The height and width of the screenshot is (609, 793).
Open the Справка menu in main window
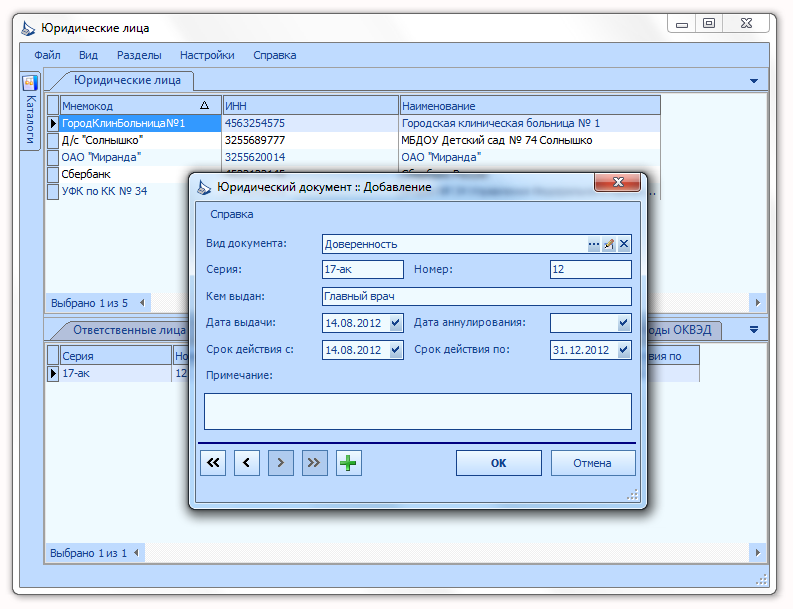275,55
